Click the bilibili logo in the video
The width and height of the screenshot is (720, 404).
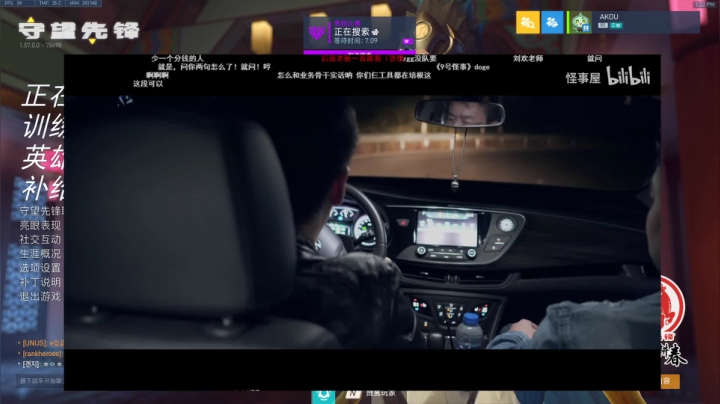pyautogui.click(x=628, y=76)
